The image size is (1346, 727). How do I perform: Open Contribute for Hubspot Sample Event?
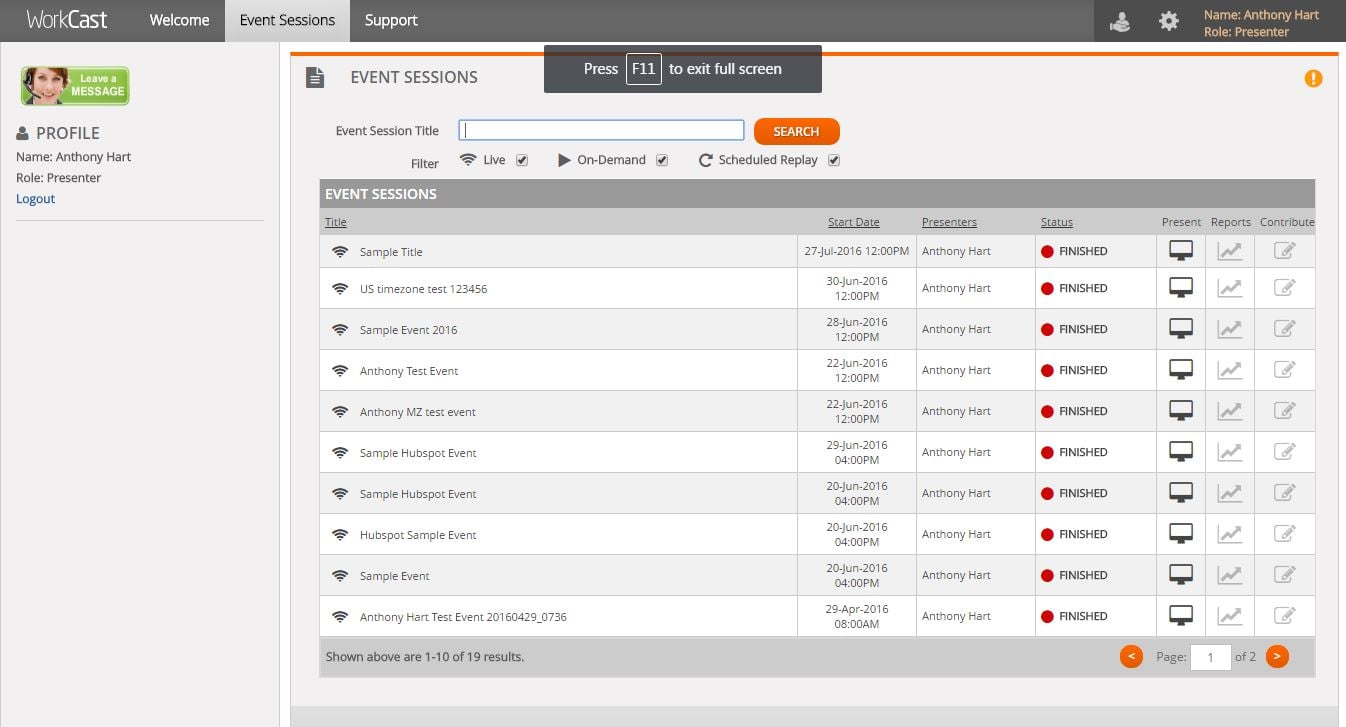(x=1285, y=534)
